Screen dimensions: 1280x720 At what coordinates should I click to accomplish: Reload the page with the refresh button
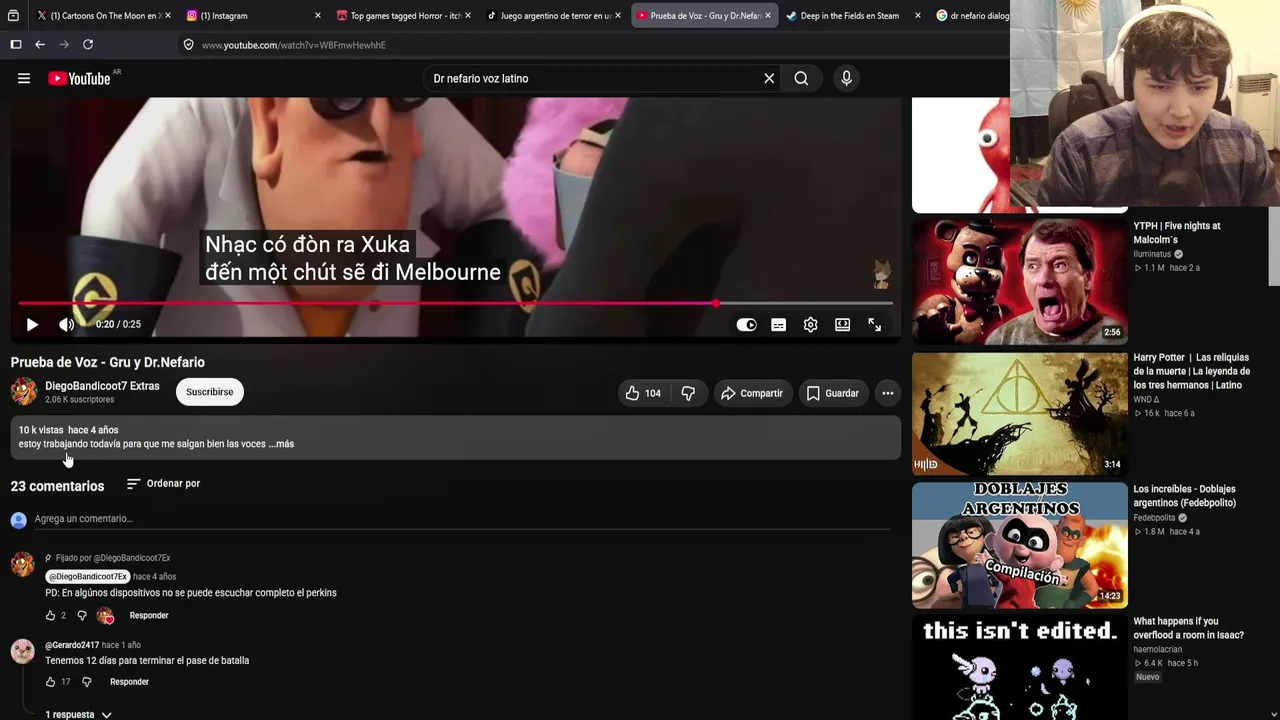coord(88,45)
